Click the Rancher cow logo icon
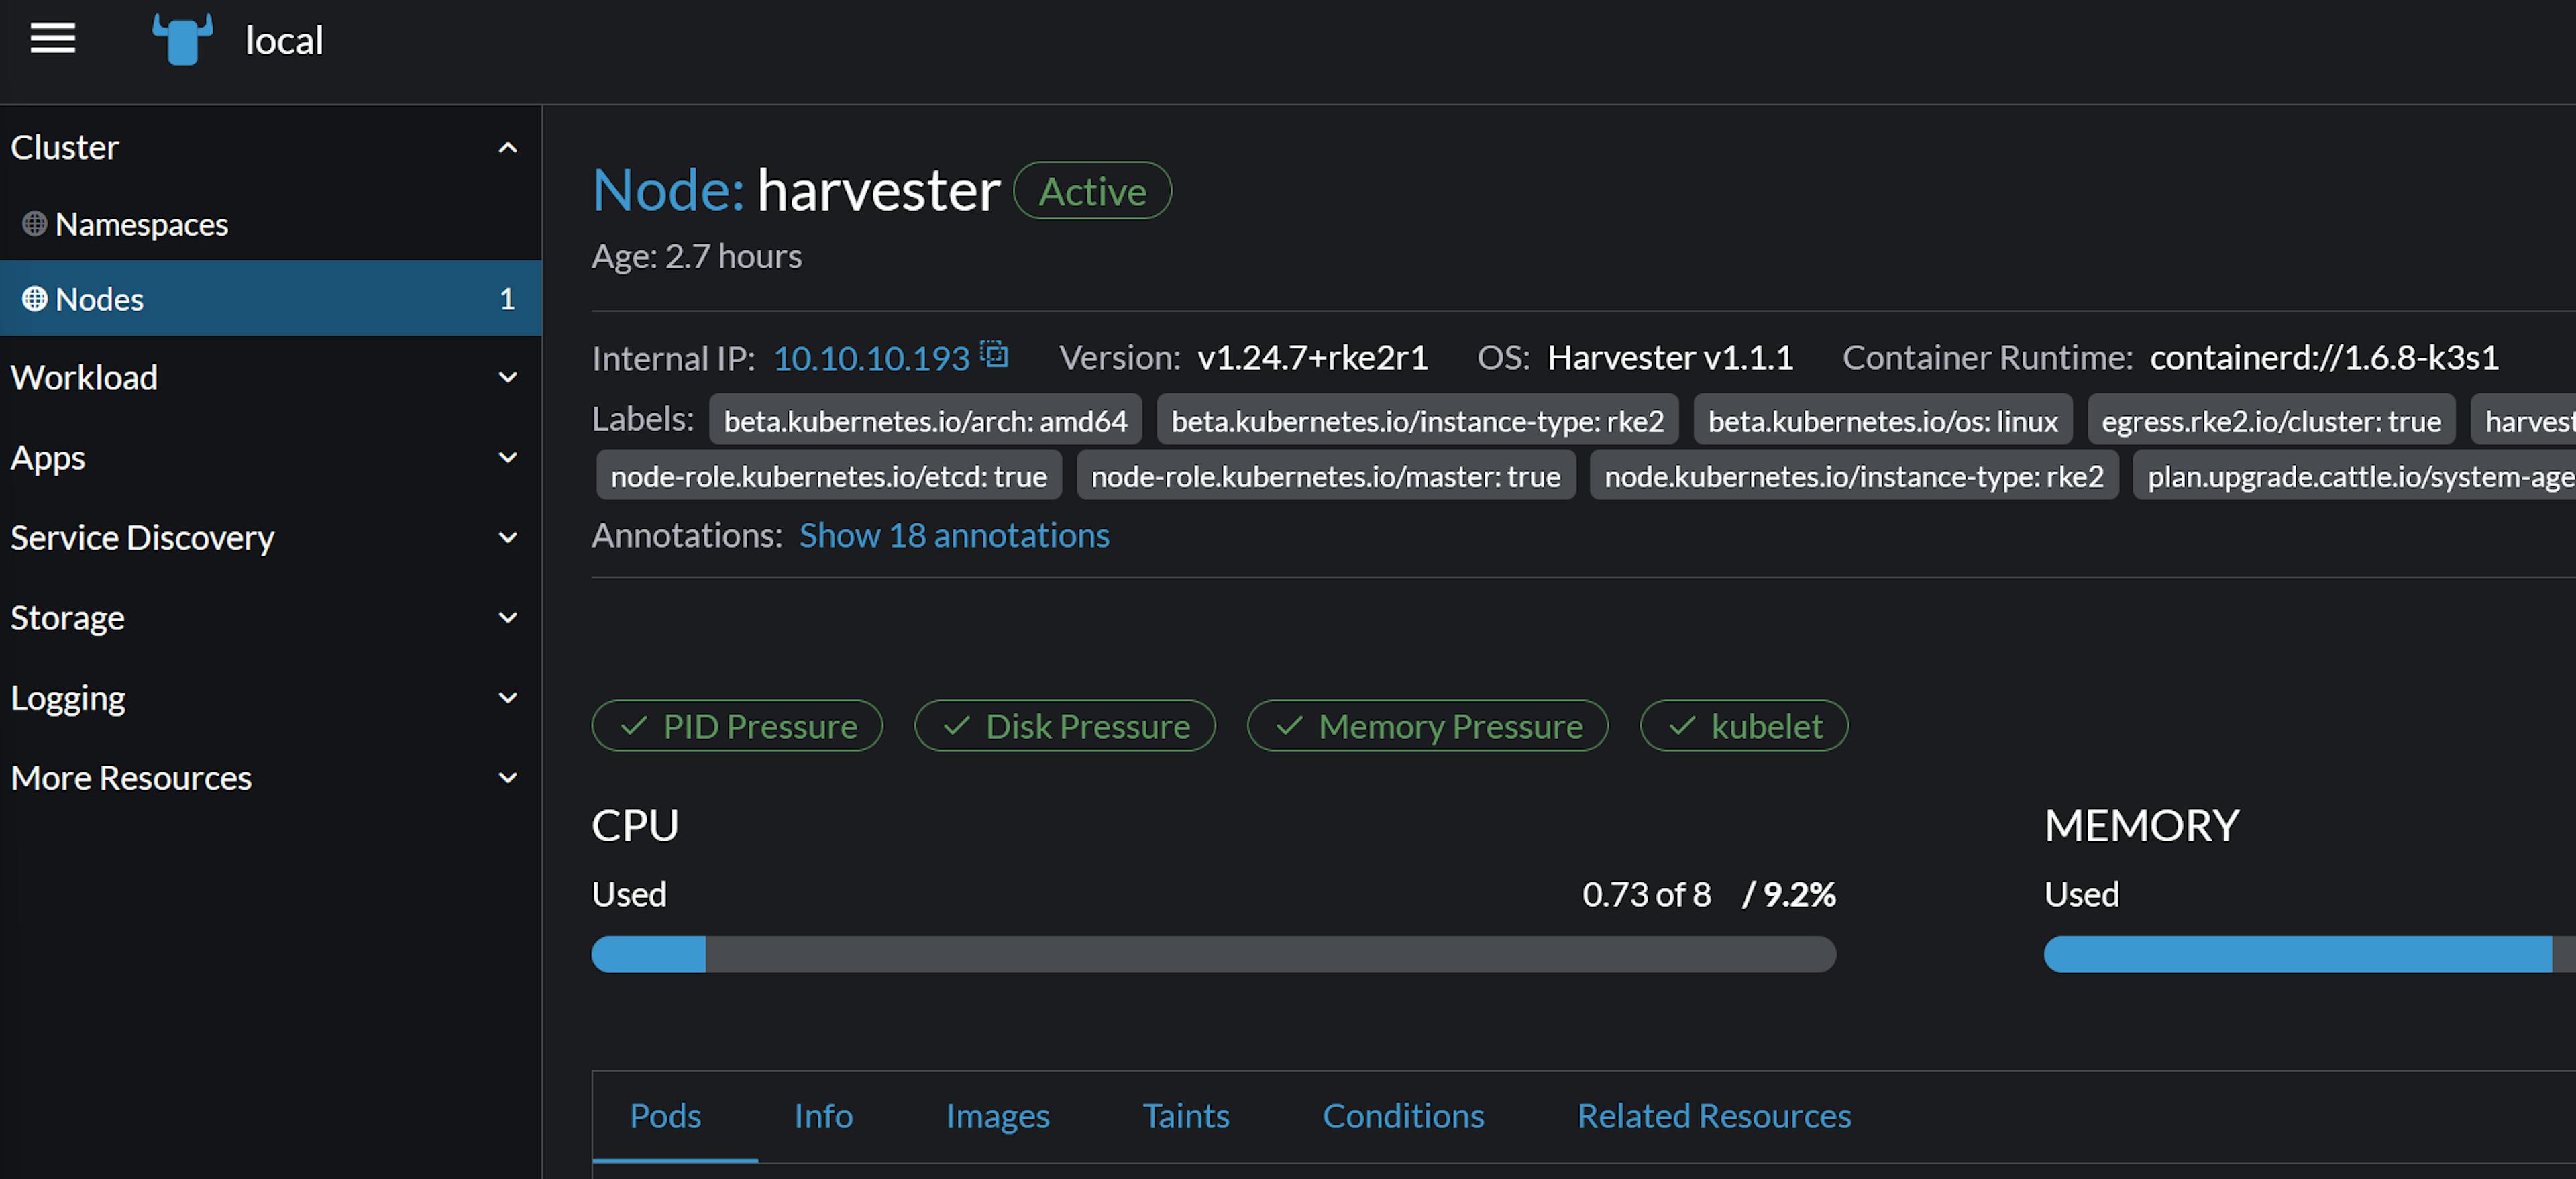 182,40
